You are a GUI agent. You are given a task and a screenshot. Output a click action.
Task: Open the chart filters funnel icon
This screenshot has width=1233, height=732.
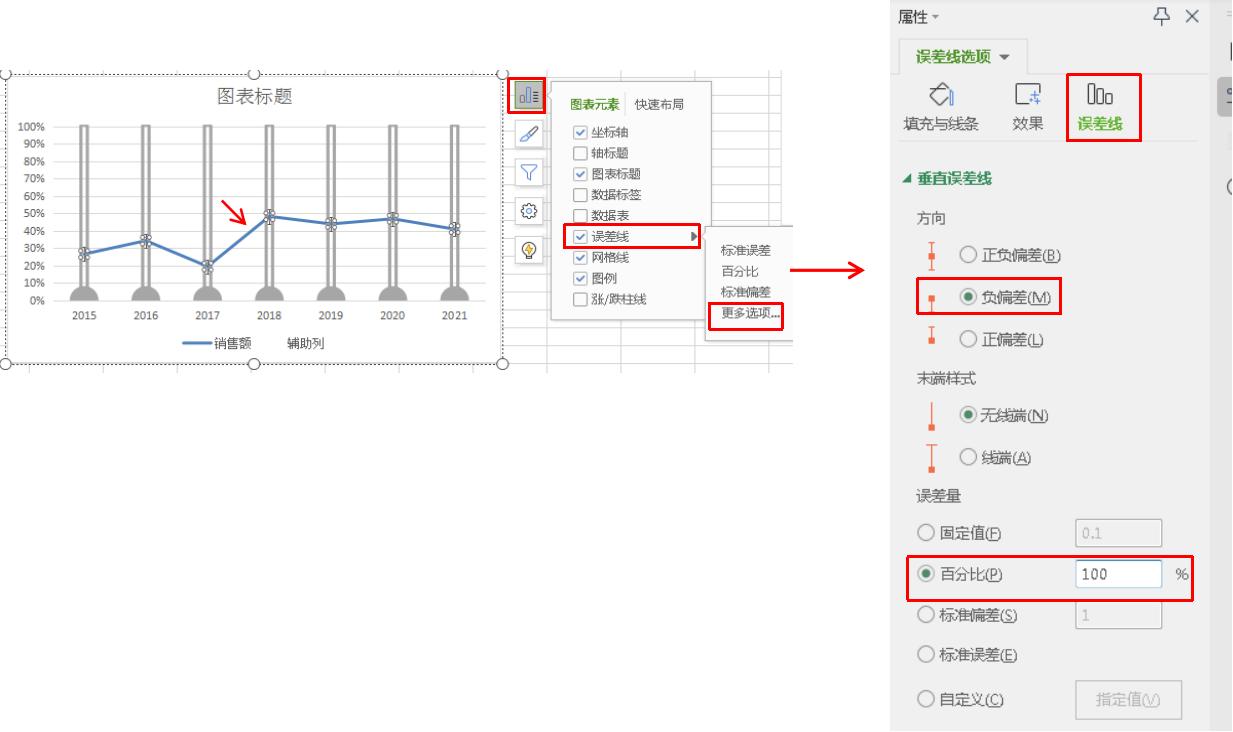[x=528, y=173]
